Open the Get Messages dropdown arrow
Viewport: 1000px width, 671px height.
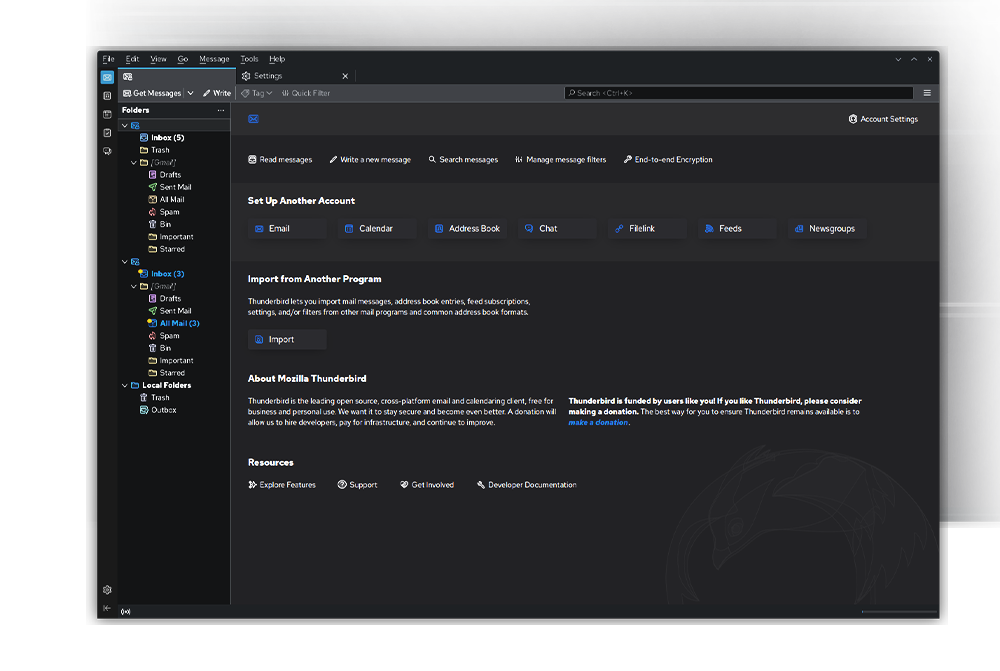191,93
